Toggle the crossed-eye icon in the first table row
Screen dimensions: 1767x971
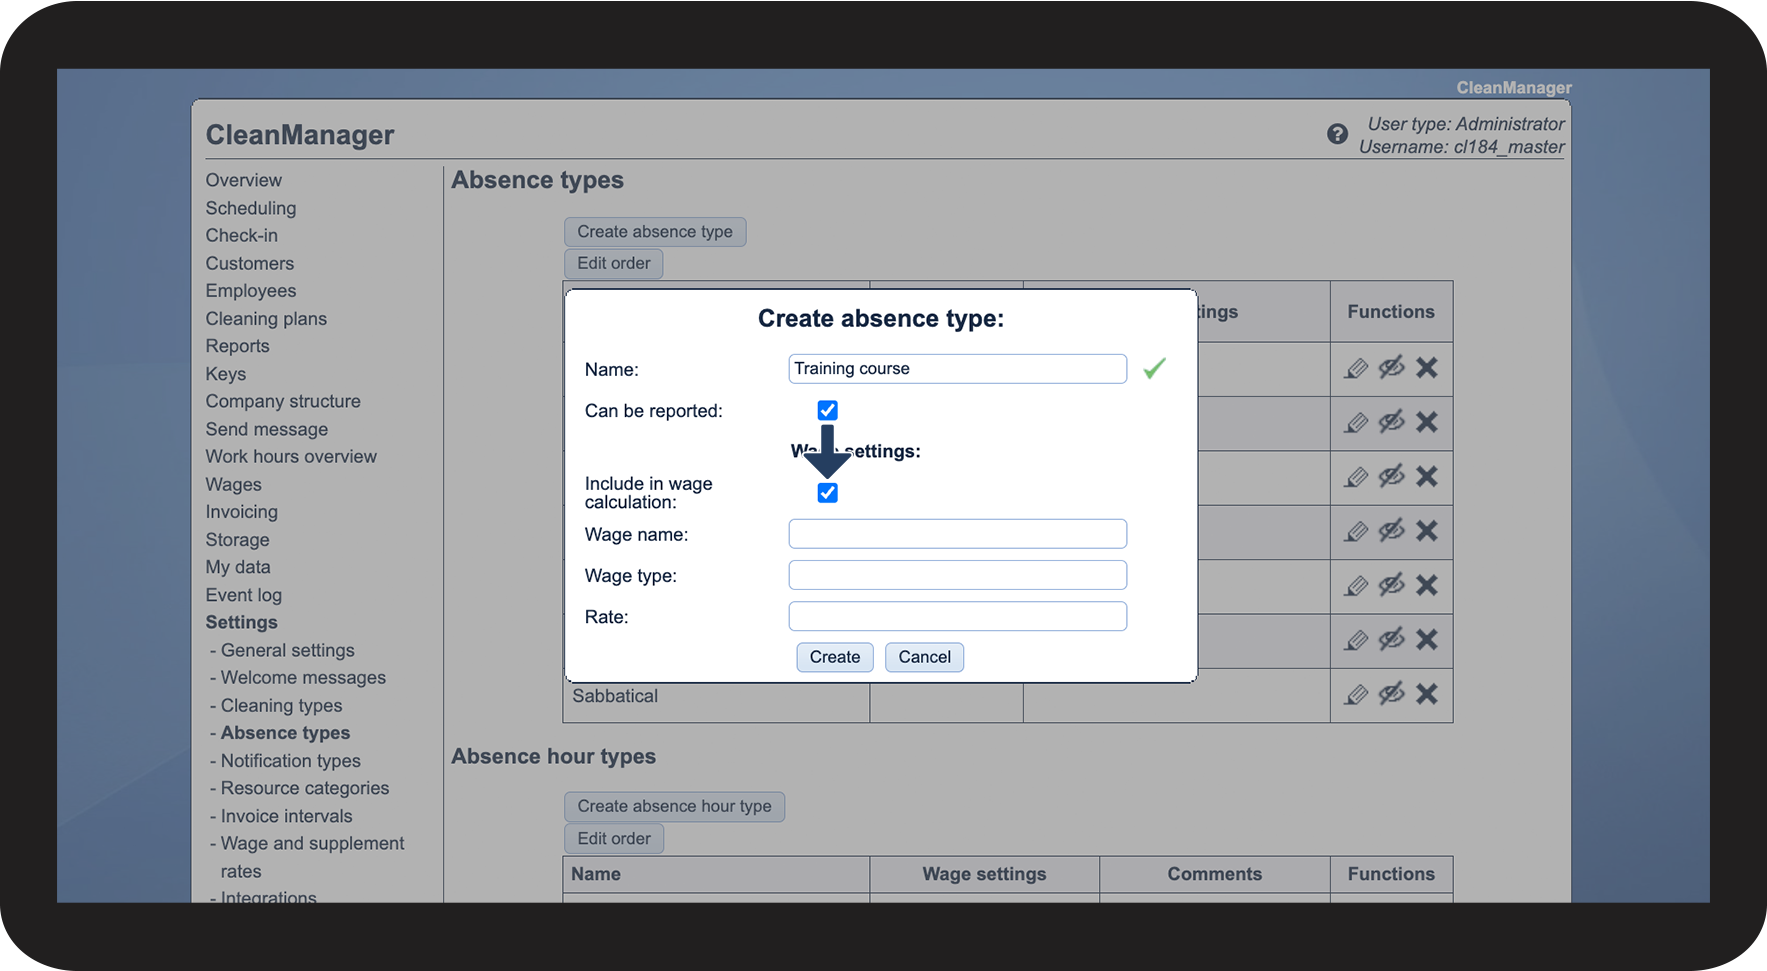coord(1391,368)
